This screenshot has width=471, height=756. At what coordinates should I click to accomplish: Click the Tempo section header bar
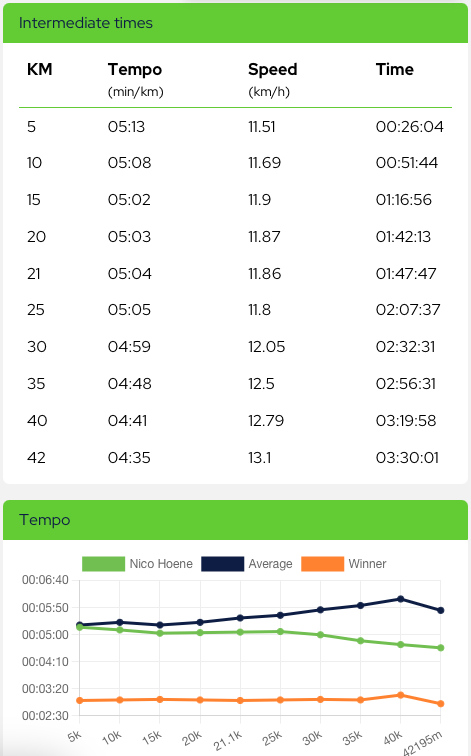pos(235,520)
